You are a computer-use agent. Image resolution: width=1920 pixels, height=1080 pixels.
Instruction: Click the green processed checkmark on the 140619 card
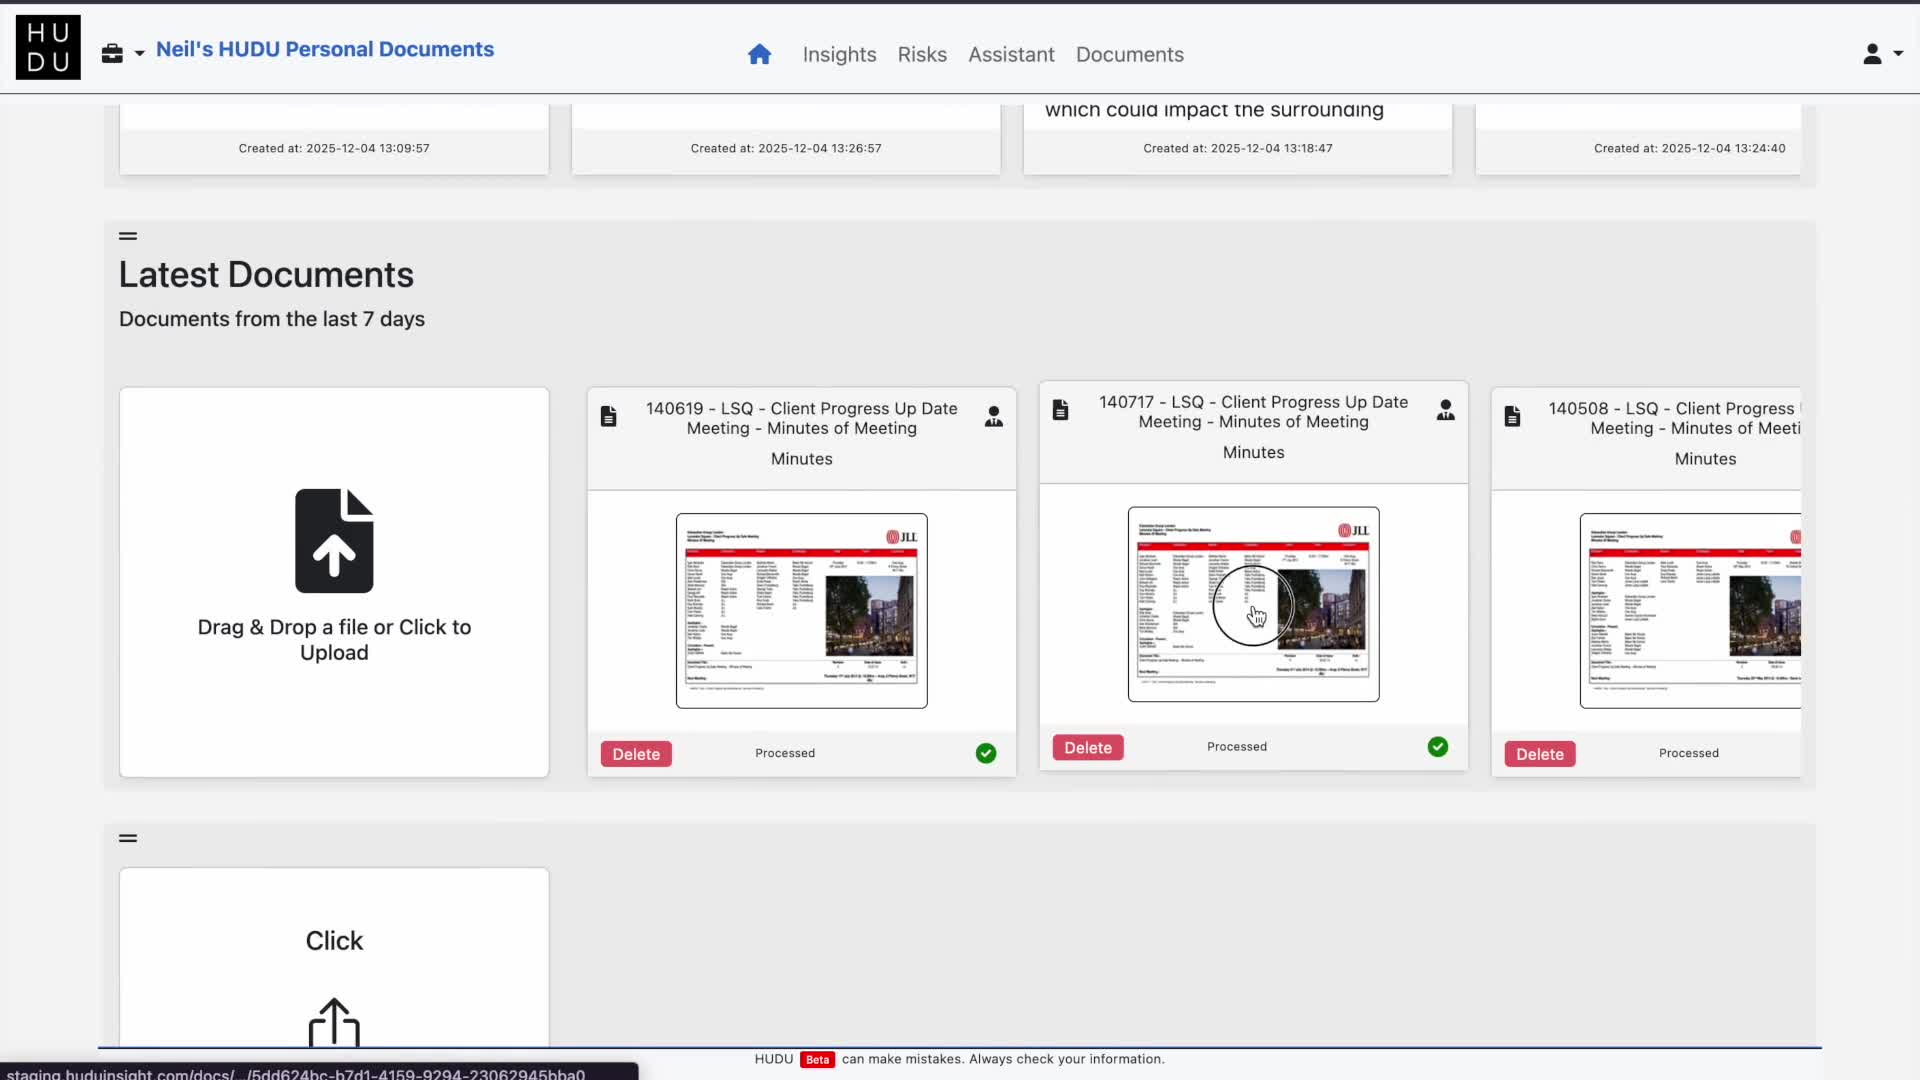(985, 753)
